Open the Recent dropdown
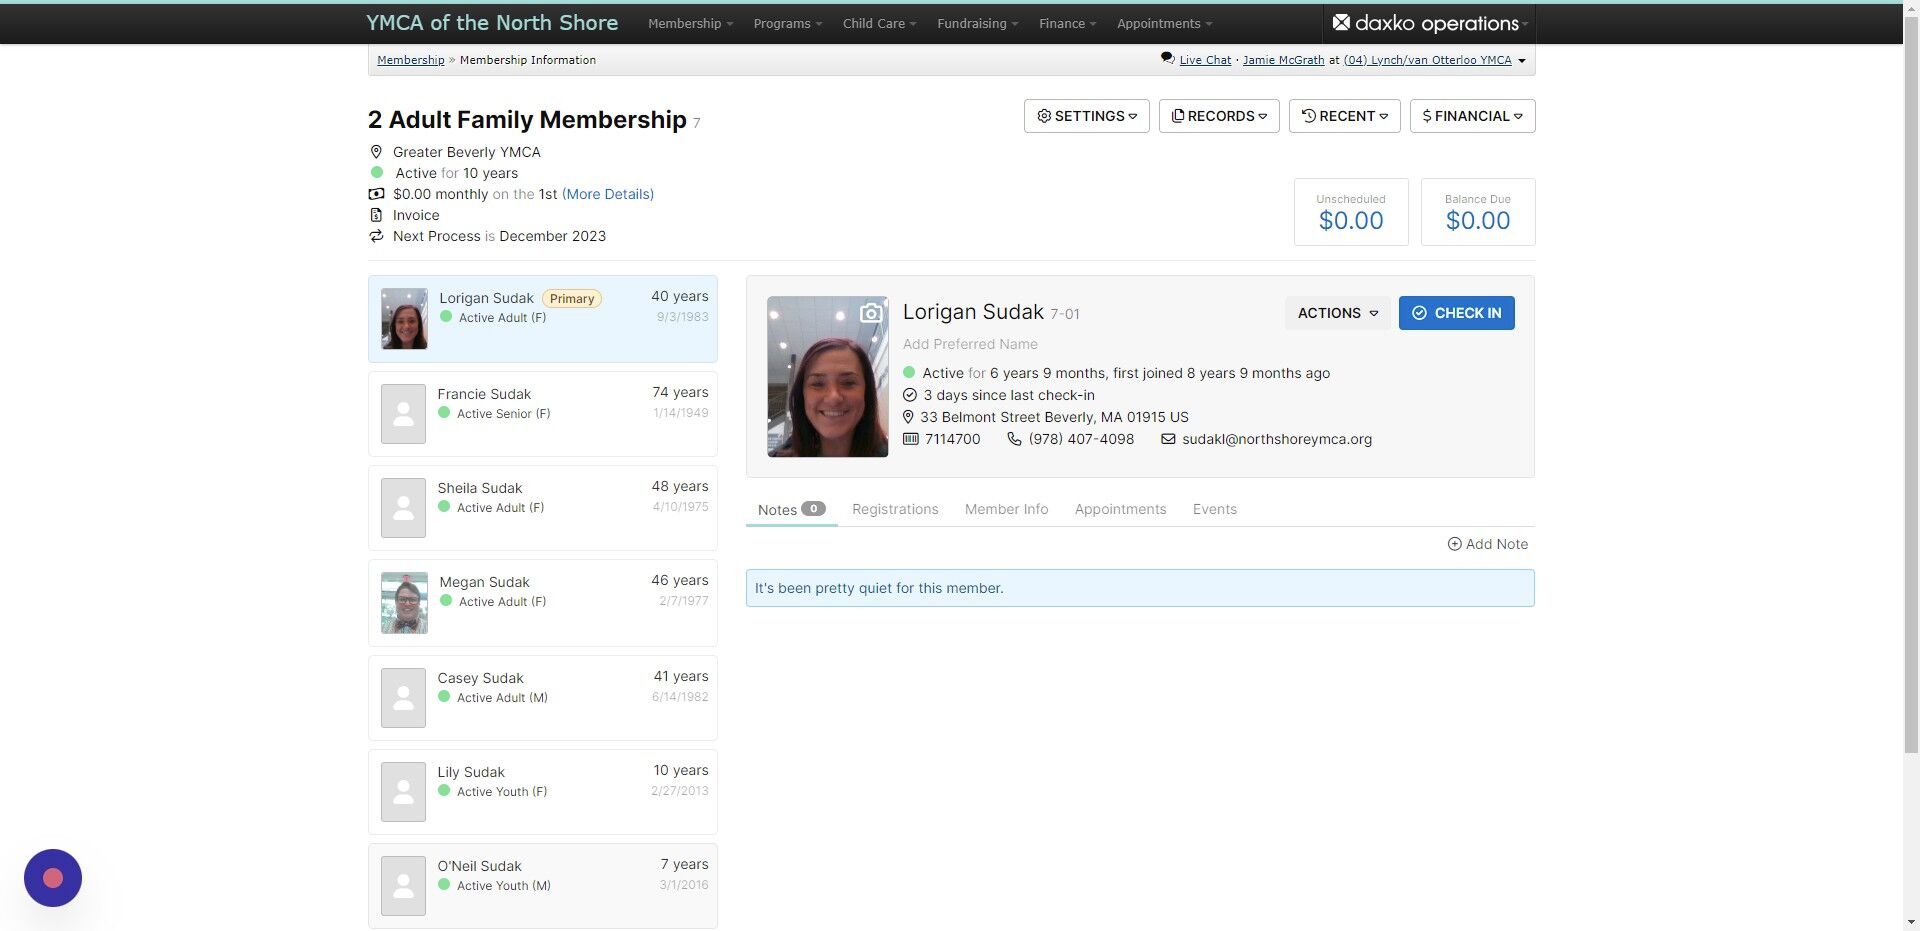The width and height of the screenshot is (1920, 931). click(1345, 116)
